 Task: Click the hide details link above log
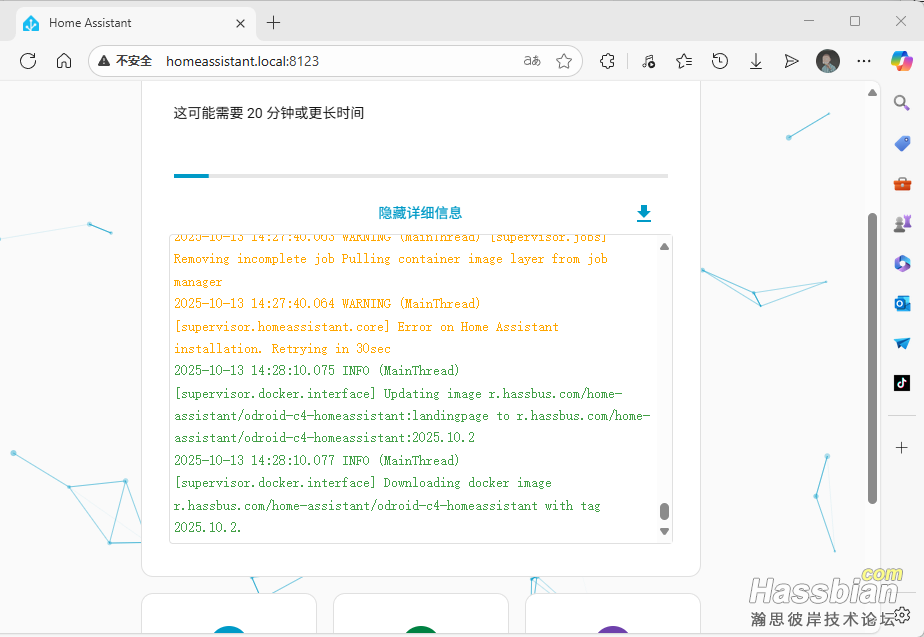pyautogui.click(x=420, y=213)
